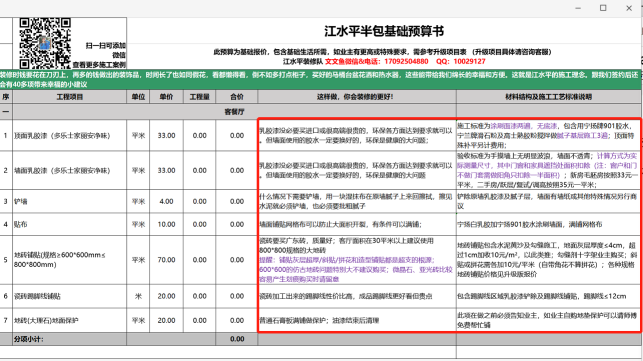Select the 客餐厅 section row
The width and height of the screenshot is (643, 361).
(234, 112)
